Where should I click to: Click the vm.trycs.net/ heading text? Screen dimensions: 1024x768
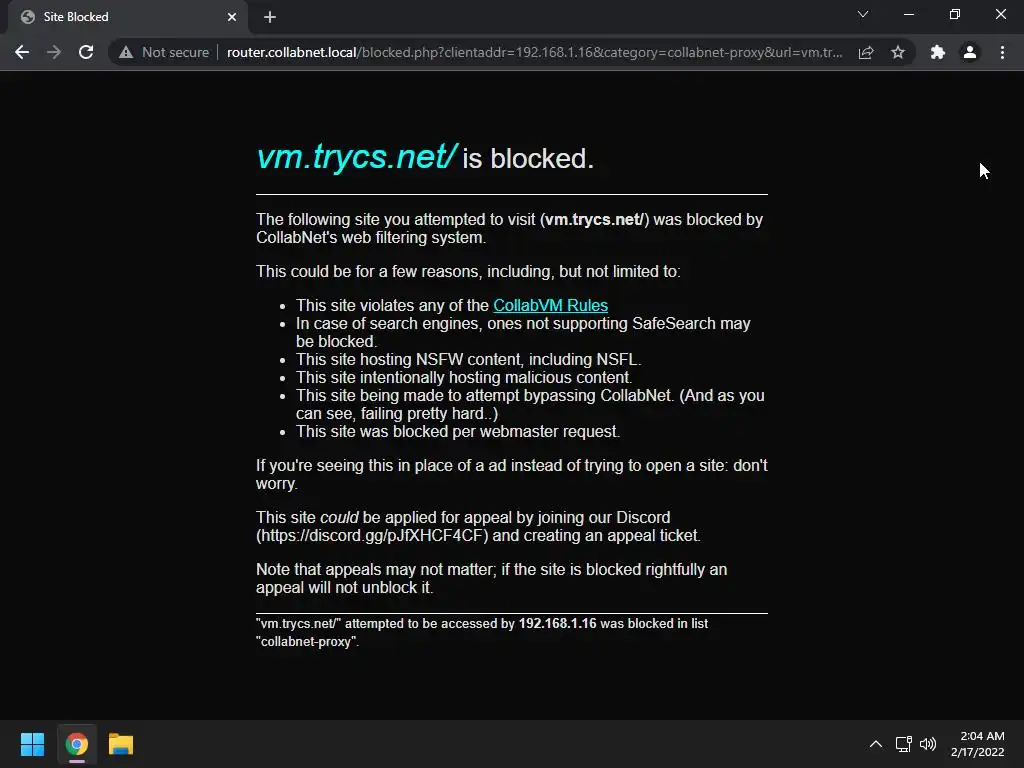click(x=356, y=157)
